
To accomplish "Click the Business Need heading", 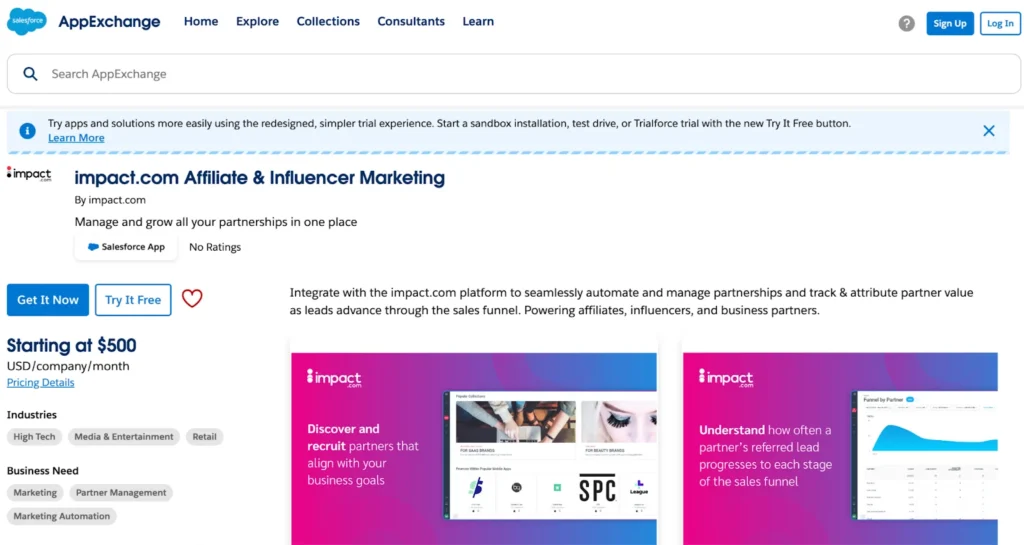I will pyautogui.click(x=42, y=471).
